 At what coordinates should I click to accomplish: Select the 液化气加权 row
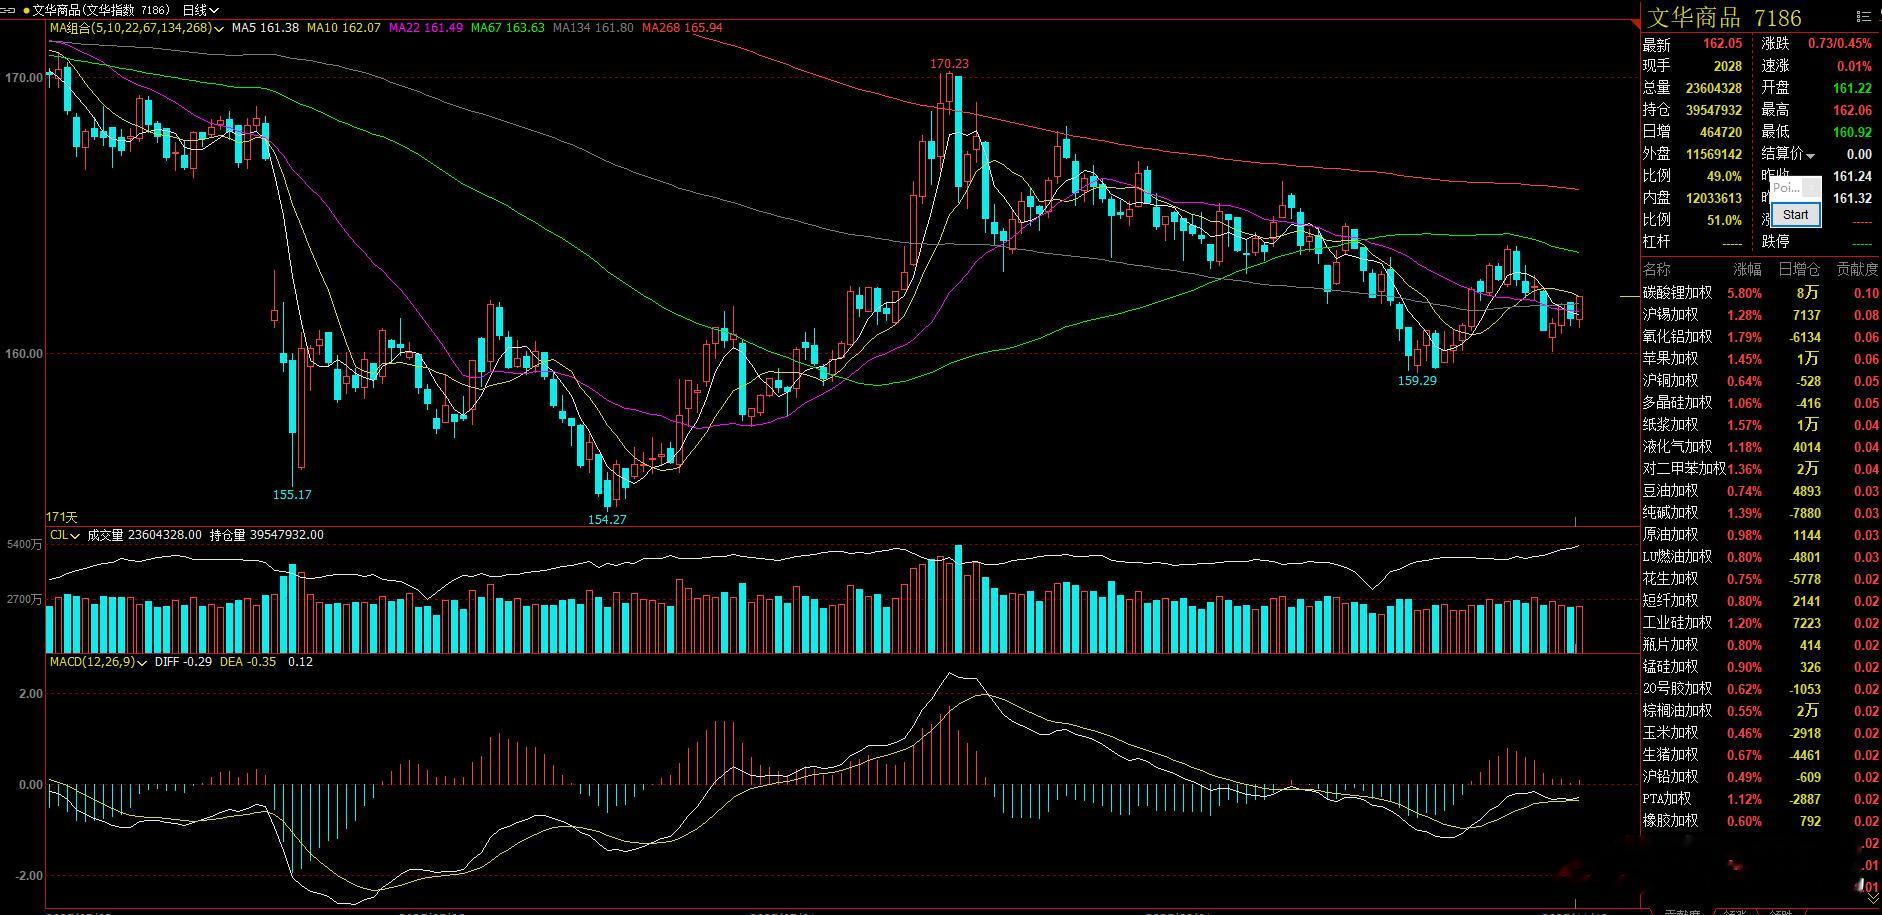(1761, 447)
